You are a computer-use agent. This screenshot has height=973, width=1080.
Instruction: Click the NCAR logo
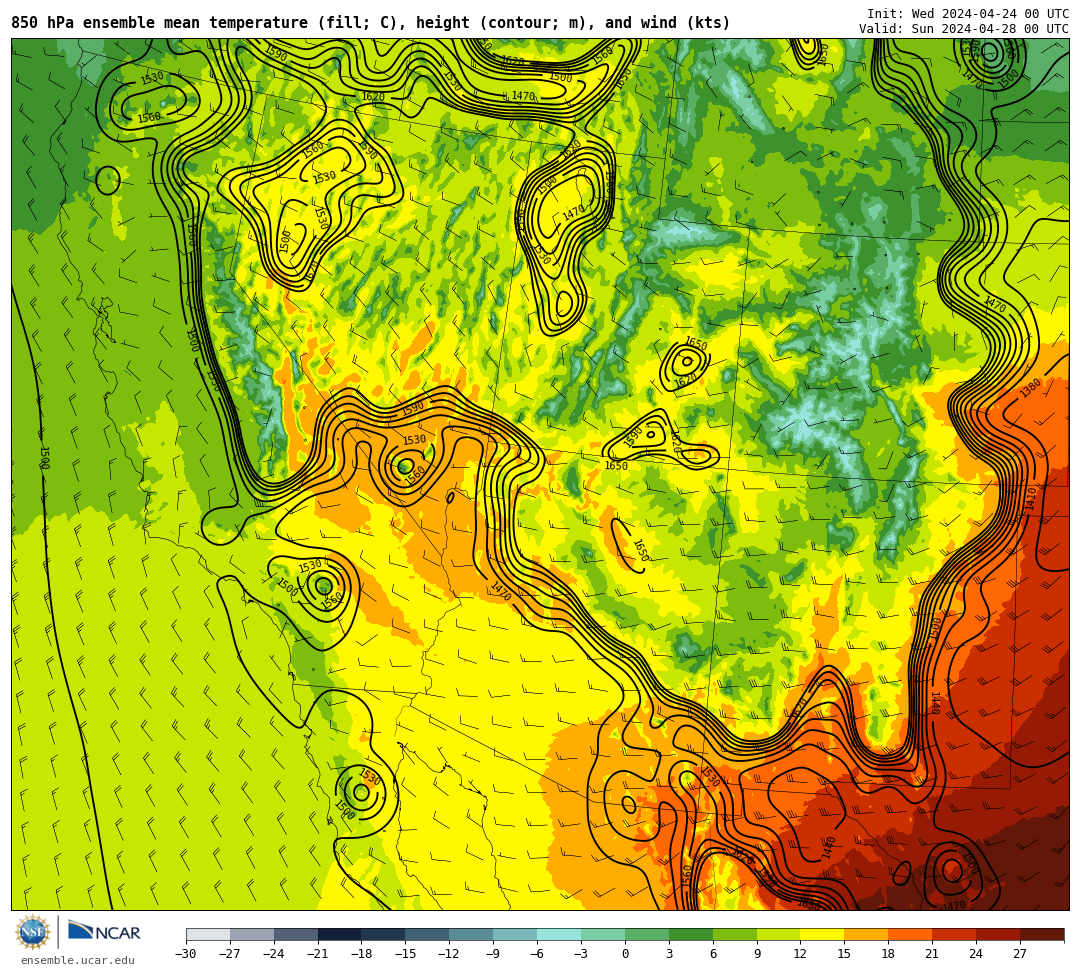tap(104, 932)
